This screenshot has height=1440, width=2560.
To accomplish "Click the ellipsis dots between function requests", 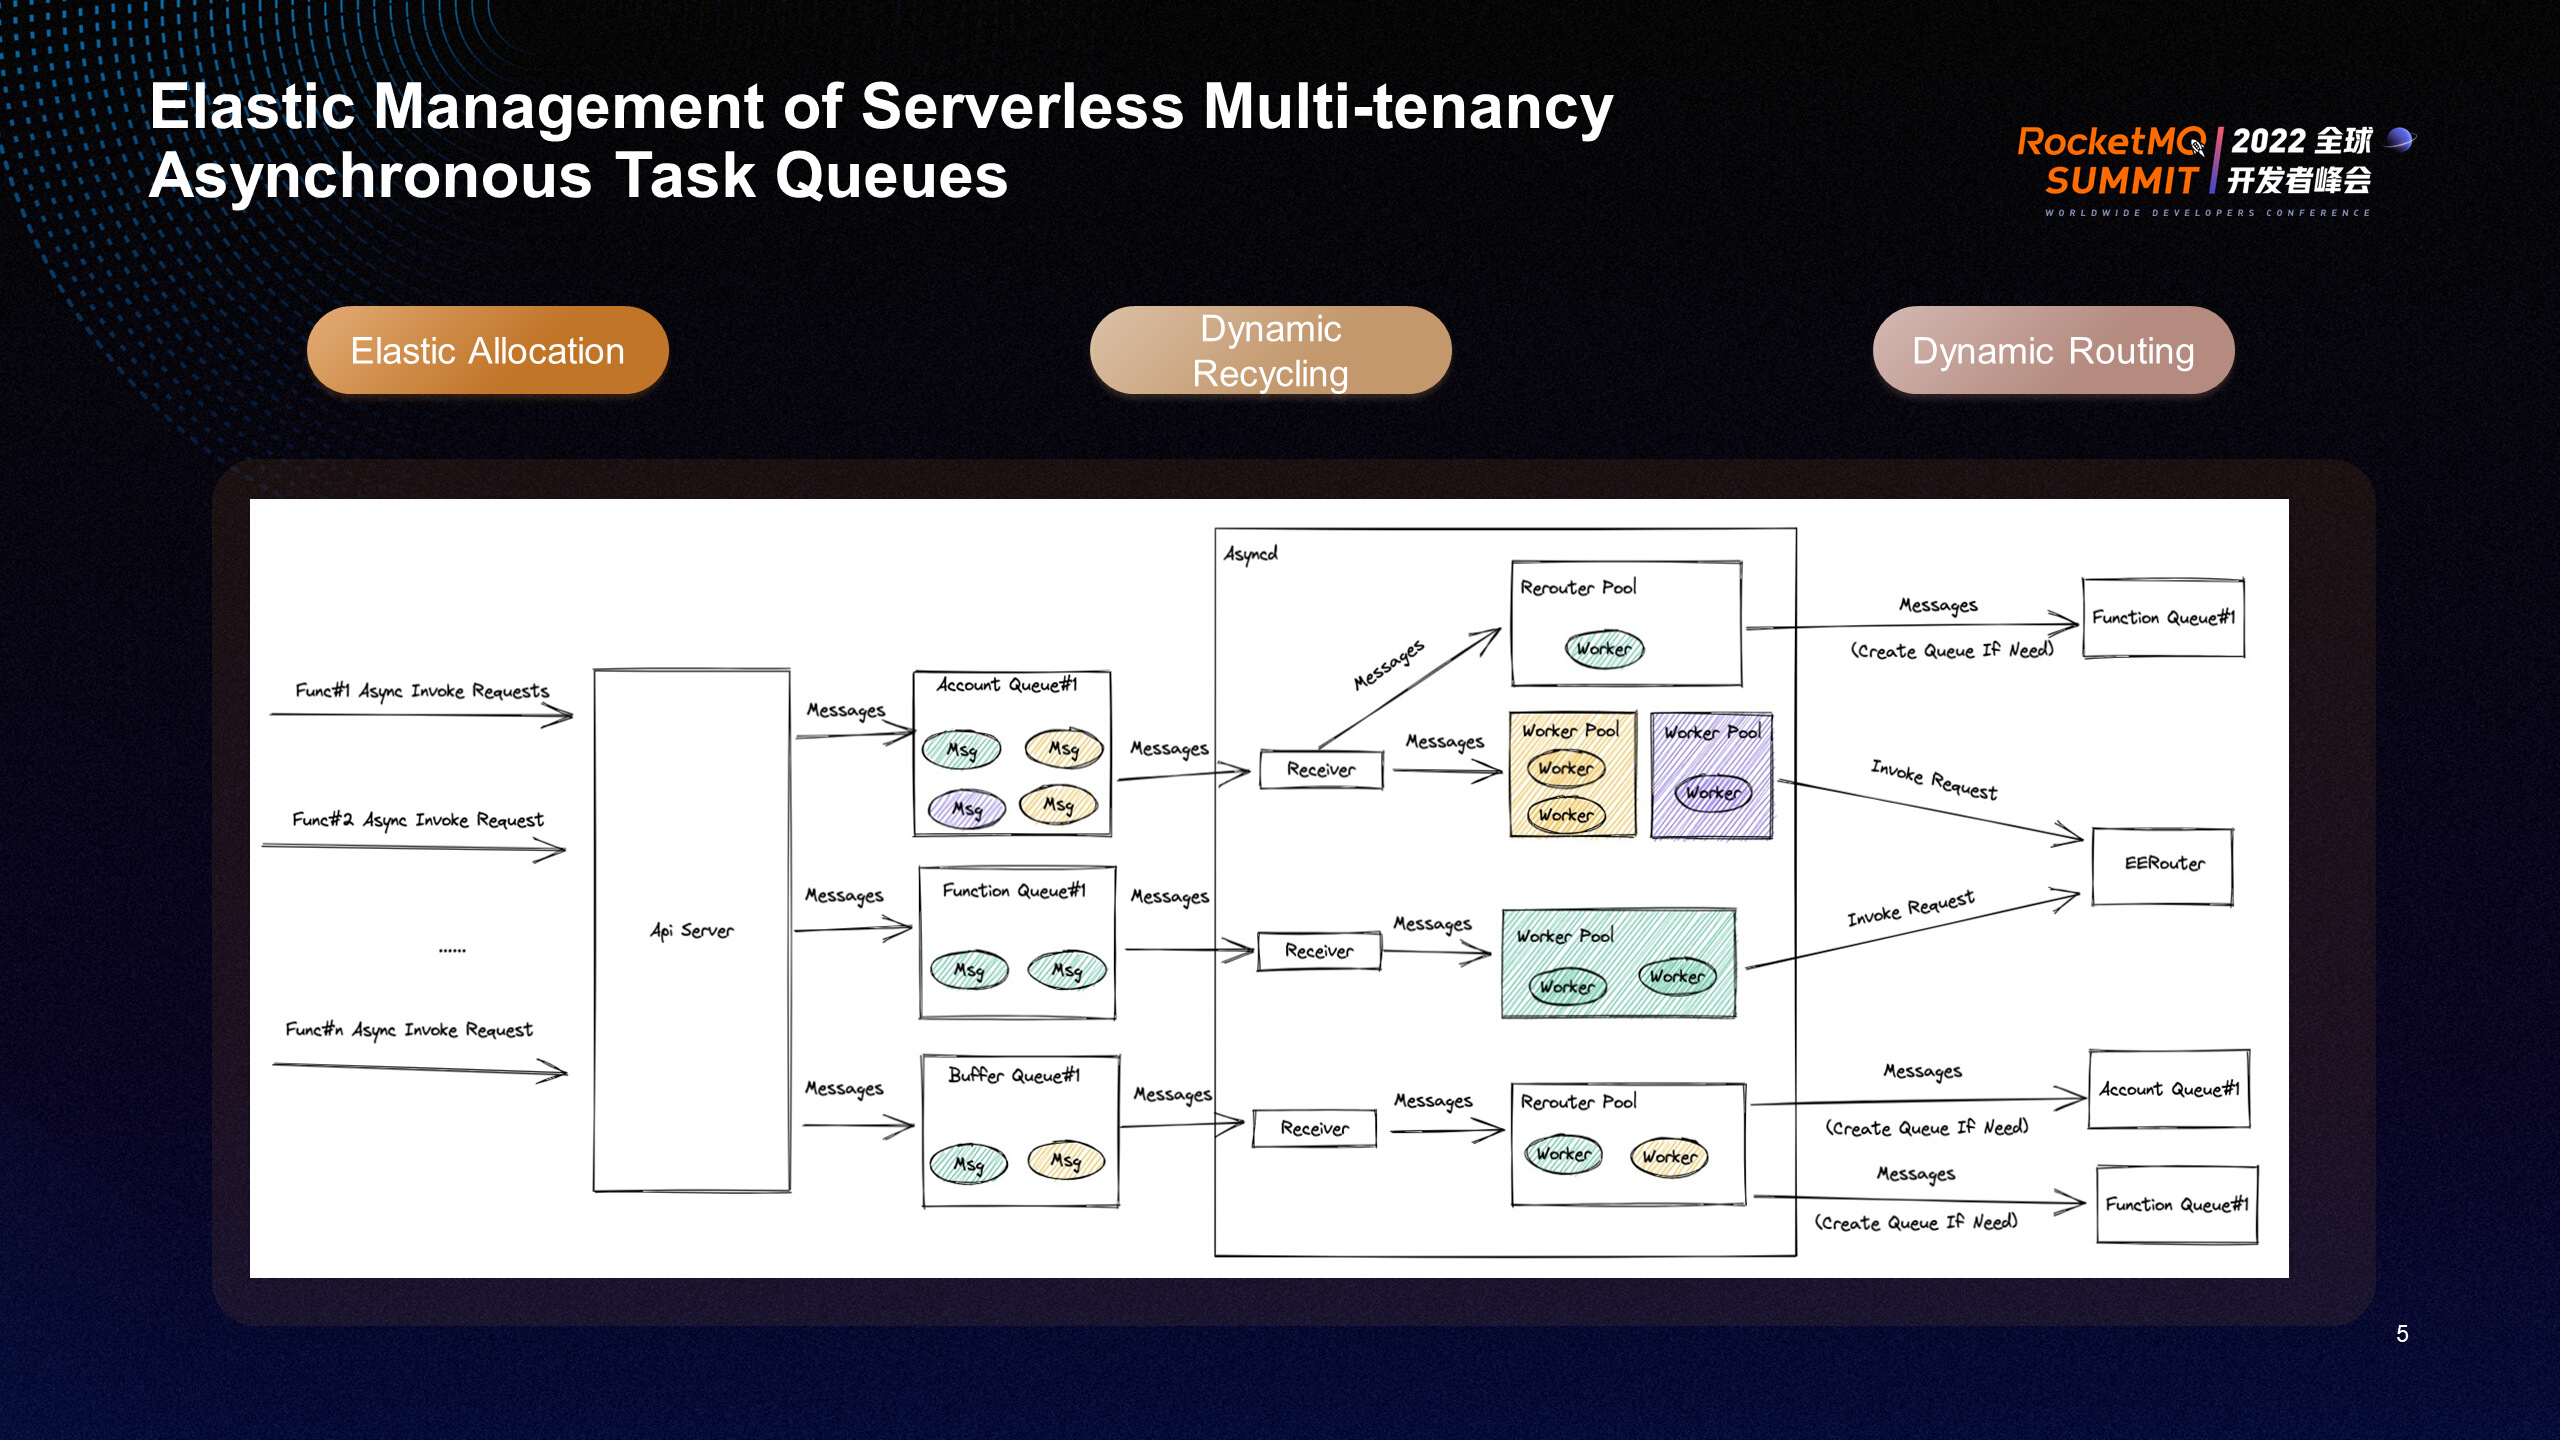I will click(452, 950).
